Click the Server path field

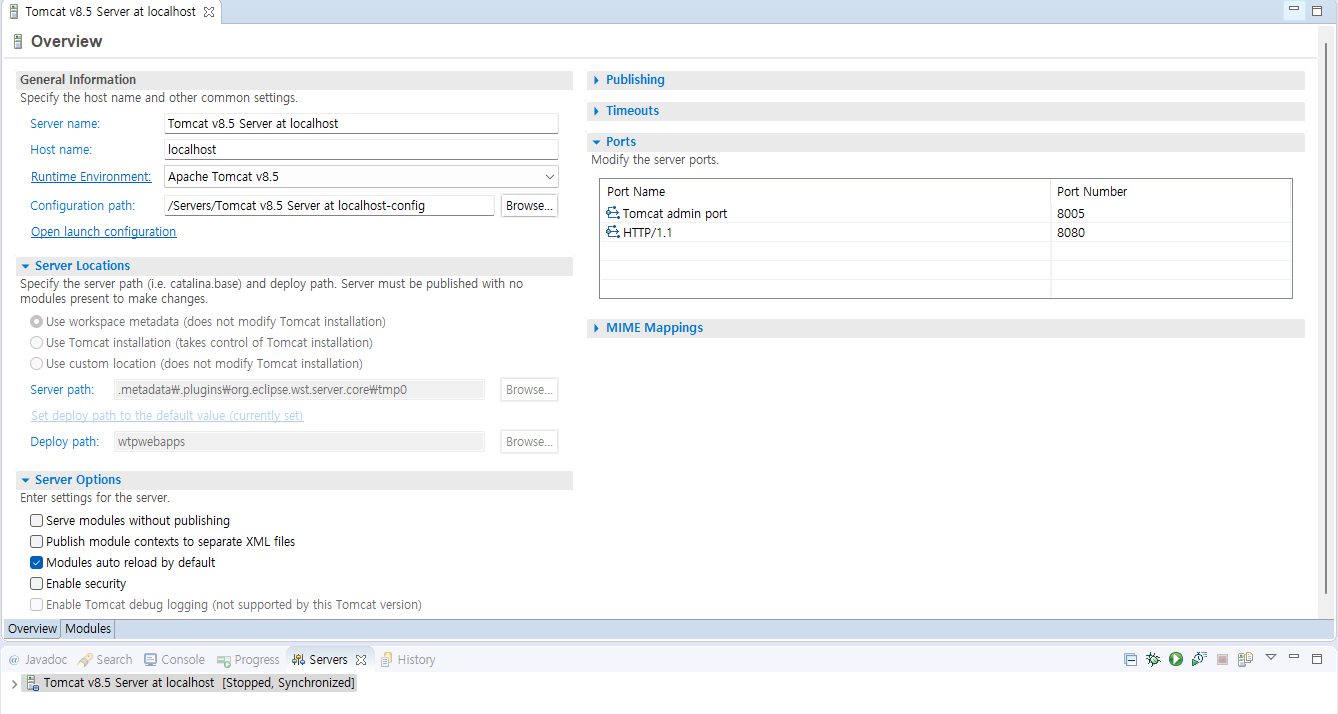[x=300, y=390]
